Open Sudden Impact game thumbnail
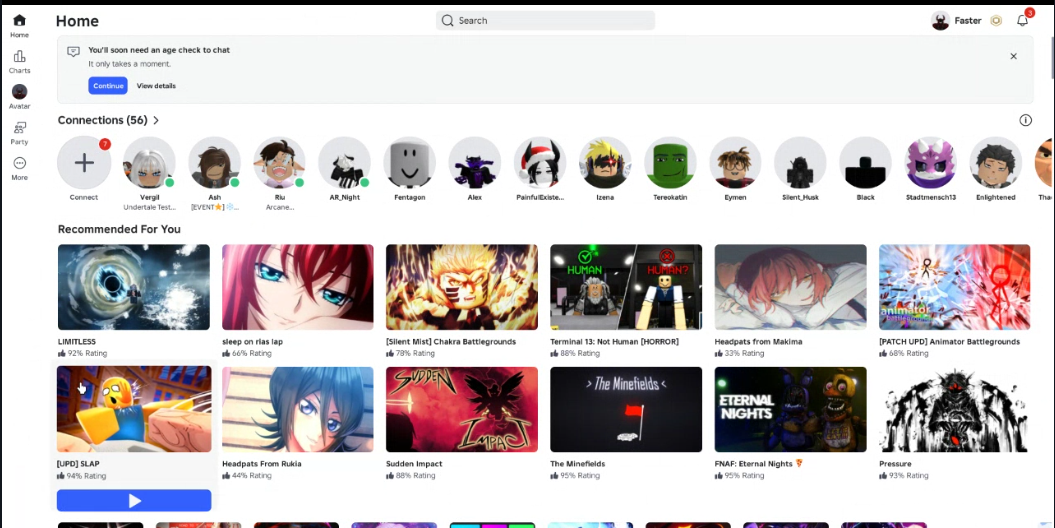1055x528 pixels. (x=462, y=410)
